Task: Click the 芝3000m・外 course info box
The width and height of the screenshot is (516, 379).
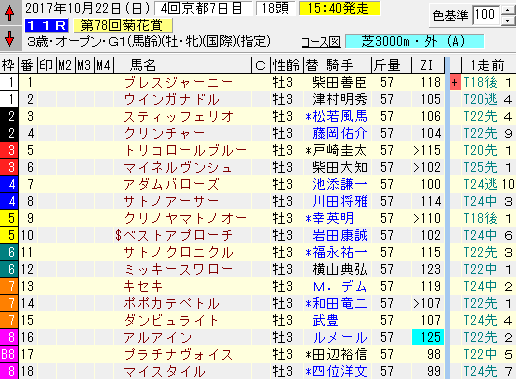Action: 415,42
